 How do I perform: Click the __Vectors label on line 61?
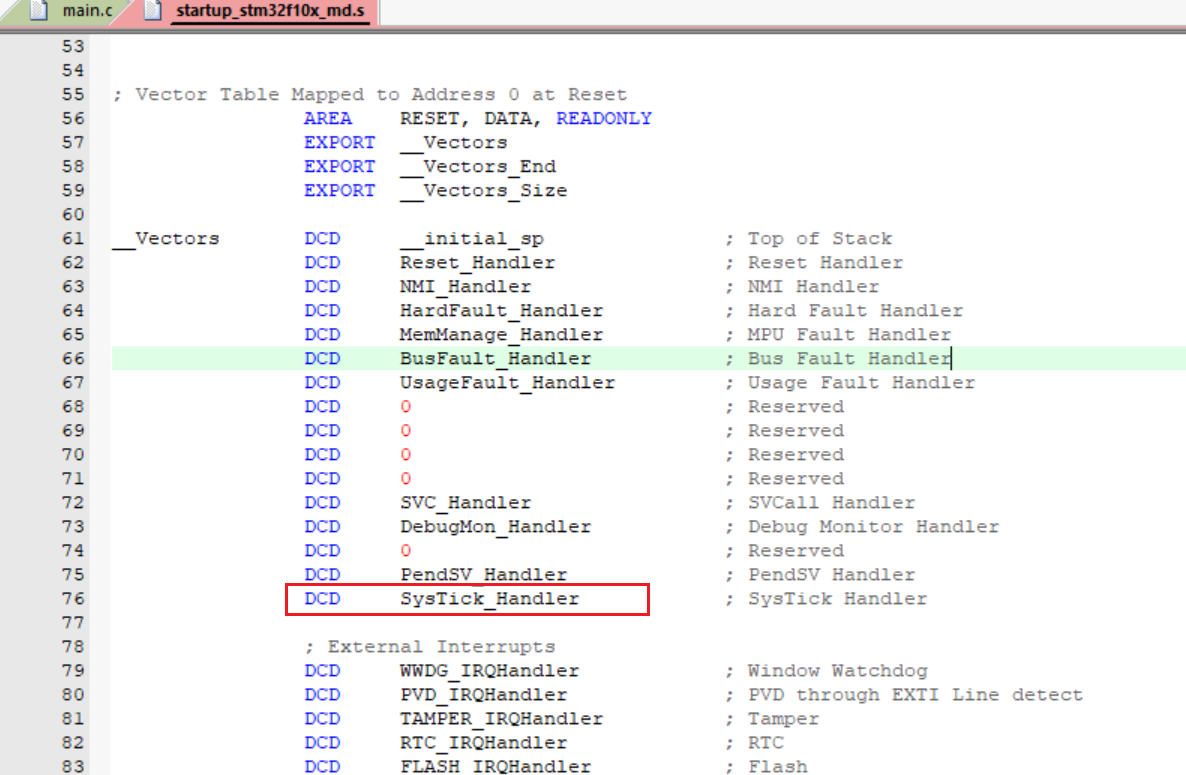tap(166, 239)
